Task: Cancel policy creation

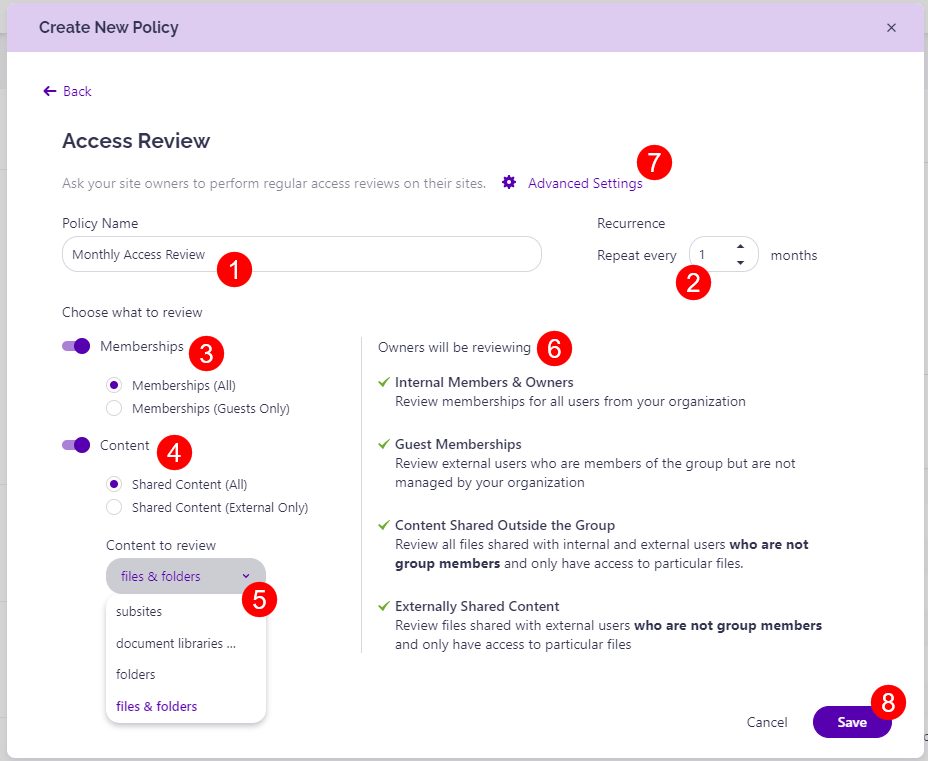Action: [767, 721]
